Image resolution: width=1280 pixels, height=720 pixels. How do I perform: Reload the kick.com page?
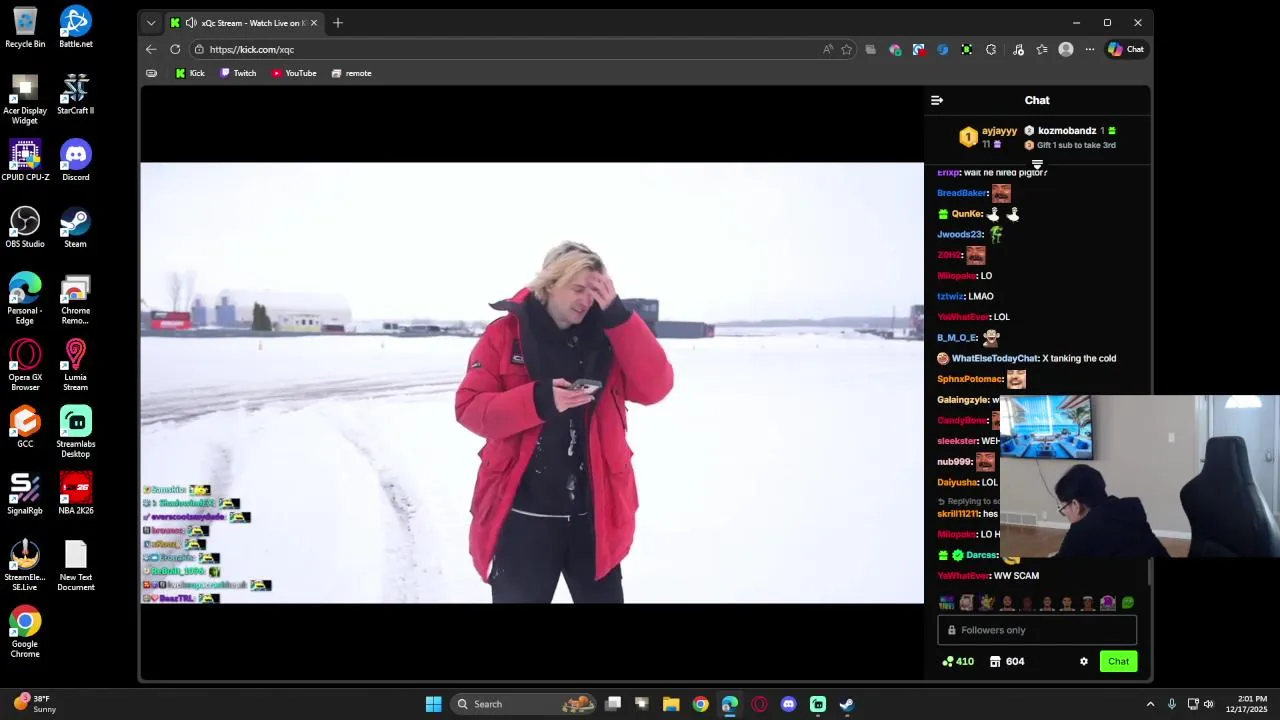[175, 49]
